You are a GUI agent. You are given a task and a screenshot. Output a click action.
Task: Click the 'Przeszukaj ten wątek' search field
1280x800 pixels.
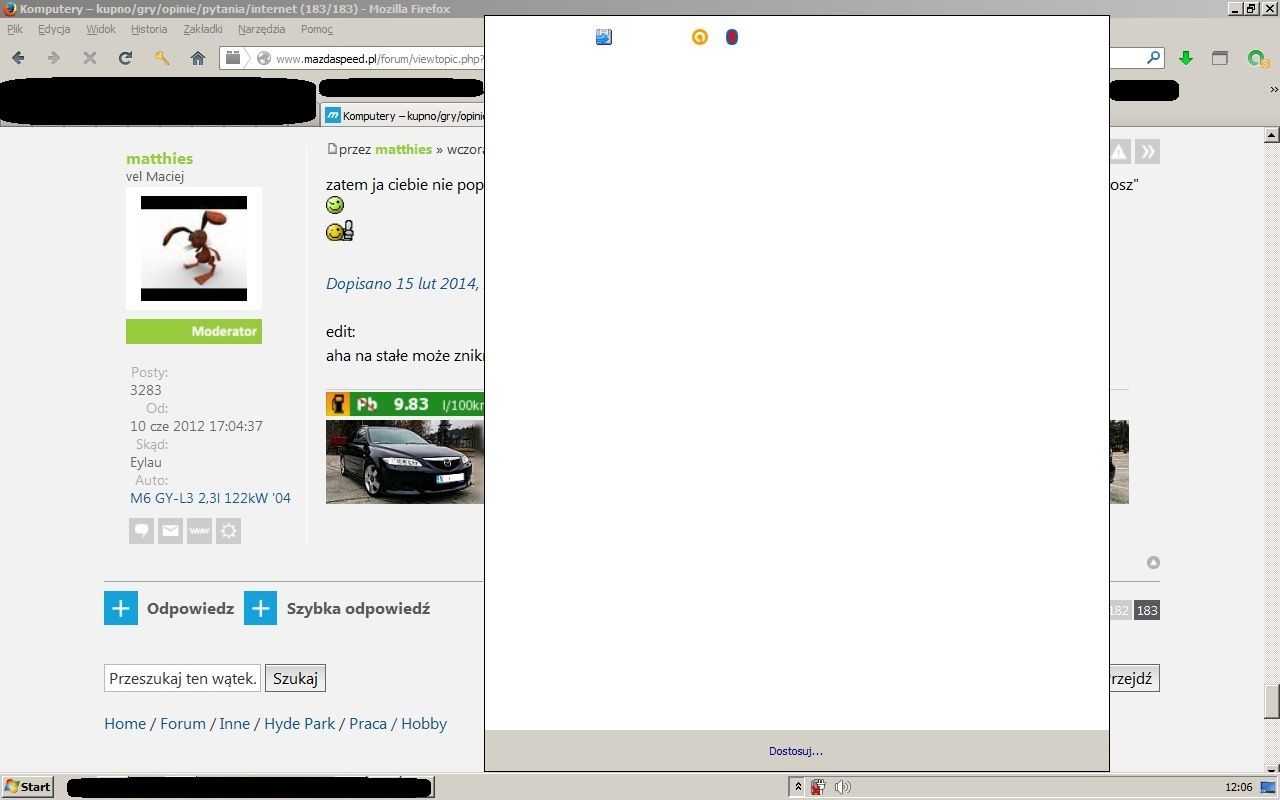tap(182, 678)
